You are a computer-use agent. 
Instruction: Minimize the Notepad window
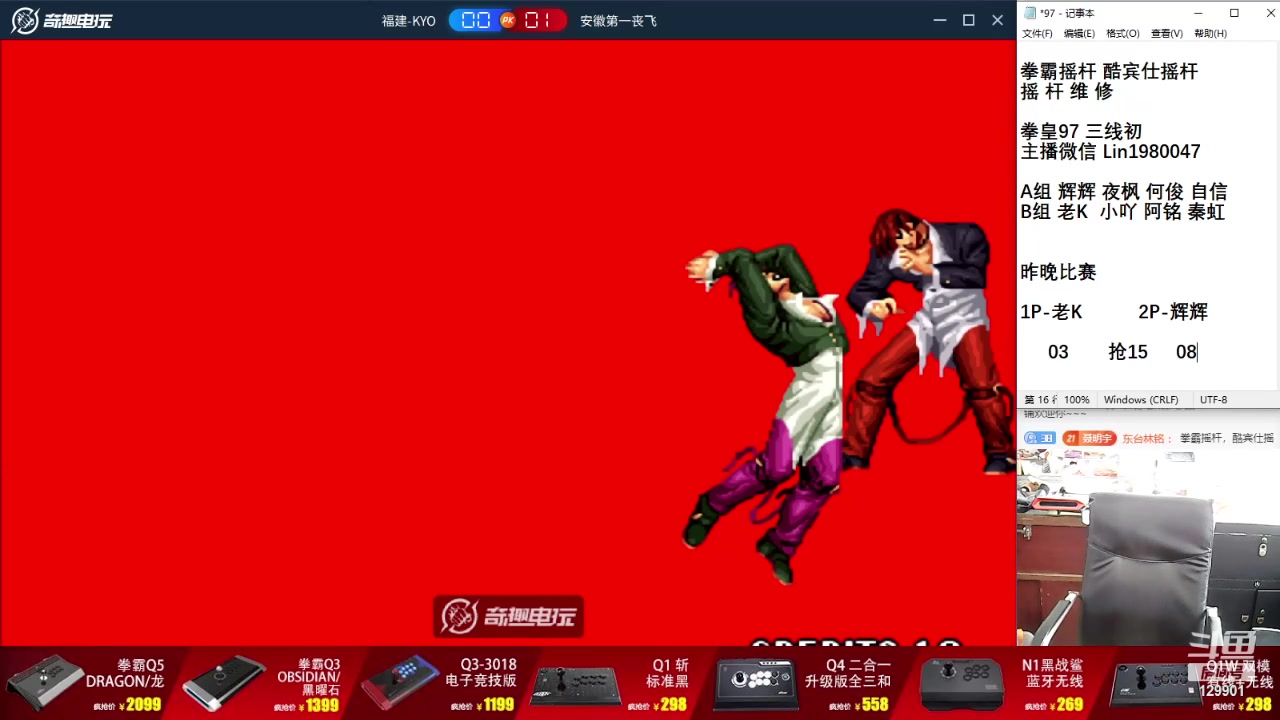(x=1200, y=13)
